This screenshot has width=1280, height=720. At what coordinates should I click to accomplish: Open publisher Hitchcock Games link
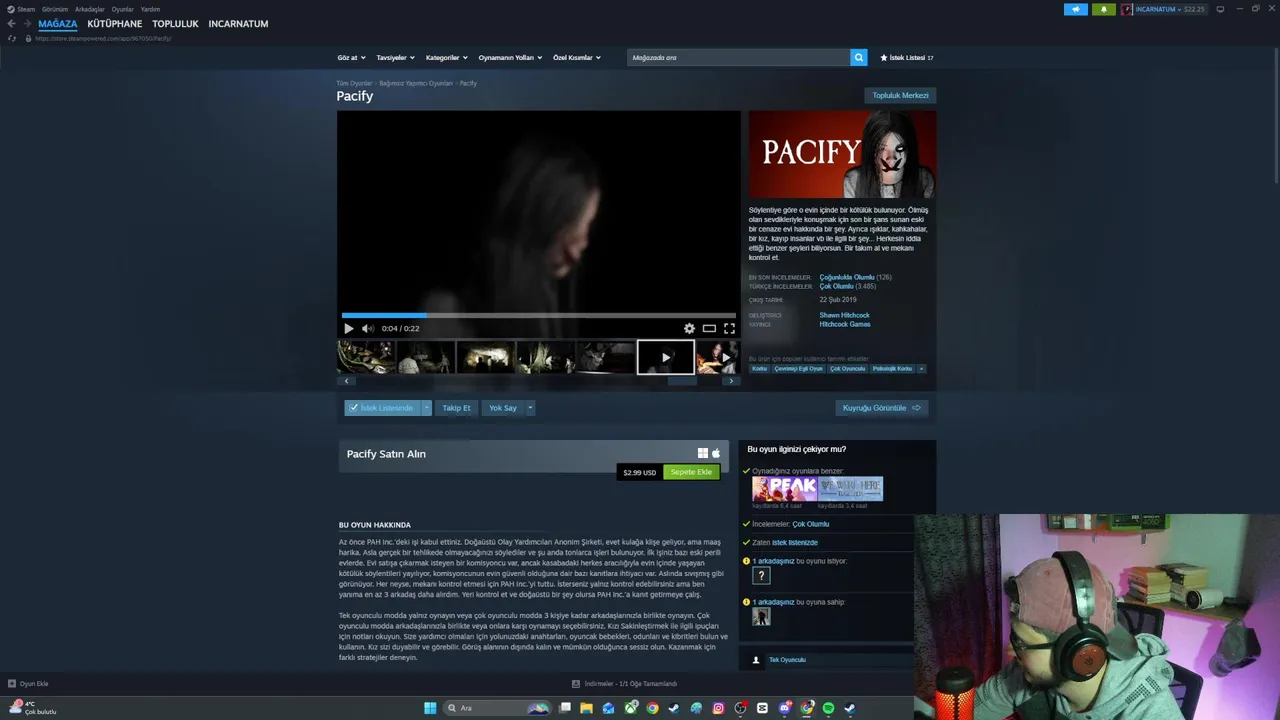pyautogui.click(x=845, y=324)
